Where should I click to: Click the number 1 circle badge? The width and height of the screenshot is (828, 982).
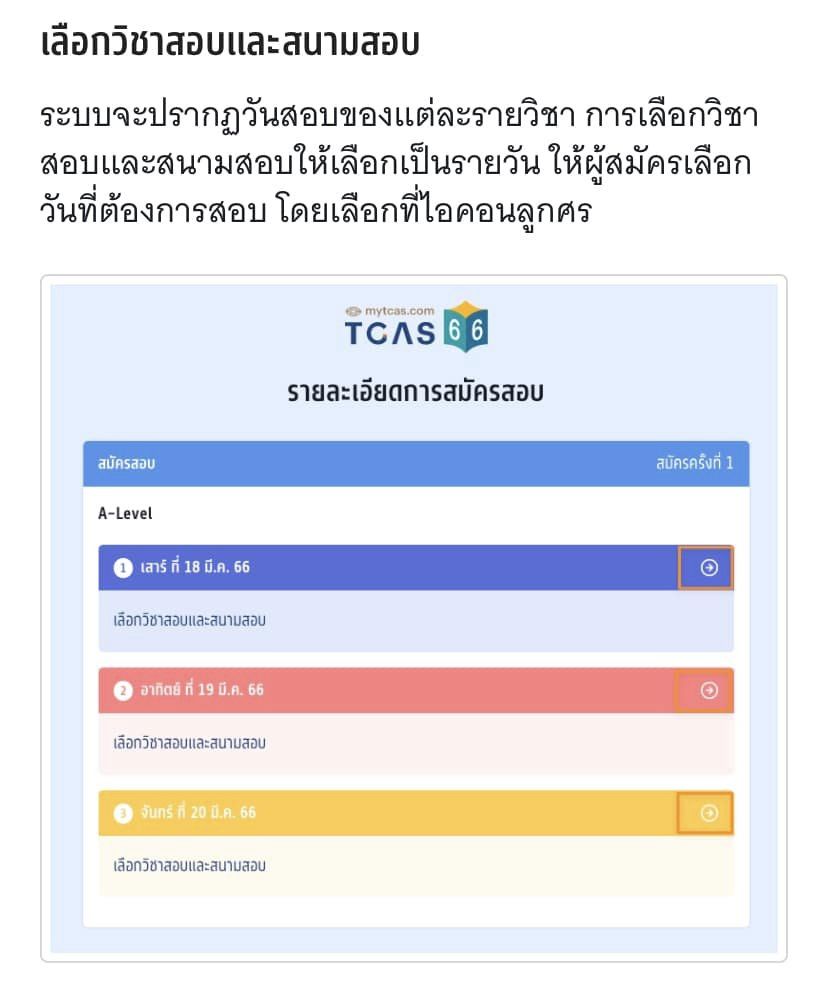(123, 568)
